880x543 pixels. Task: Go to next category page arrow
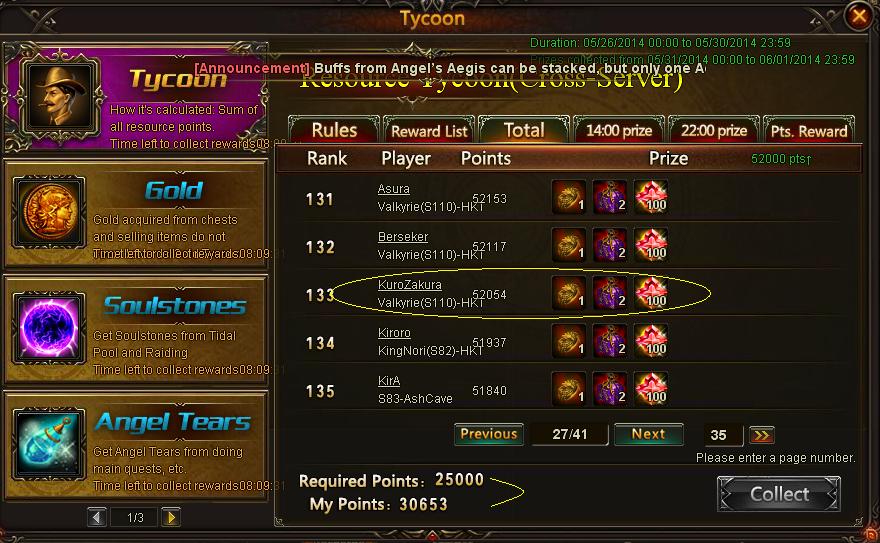[x=171, y=517]
